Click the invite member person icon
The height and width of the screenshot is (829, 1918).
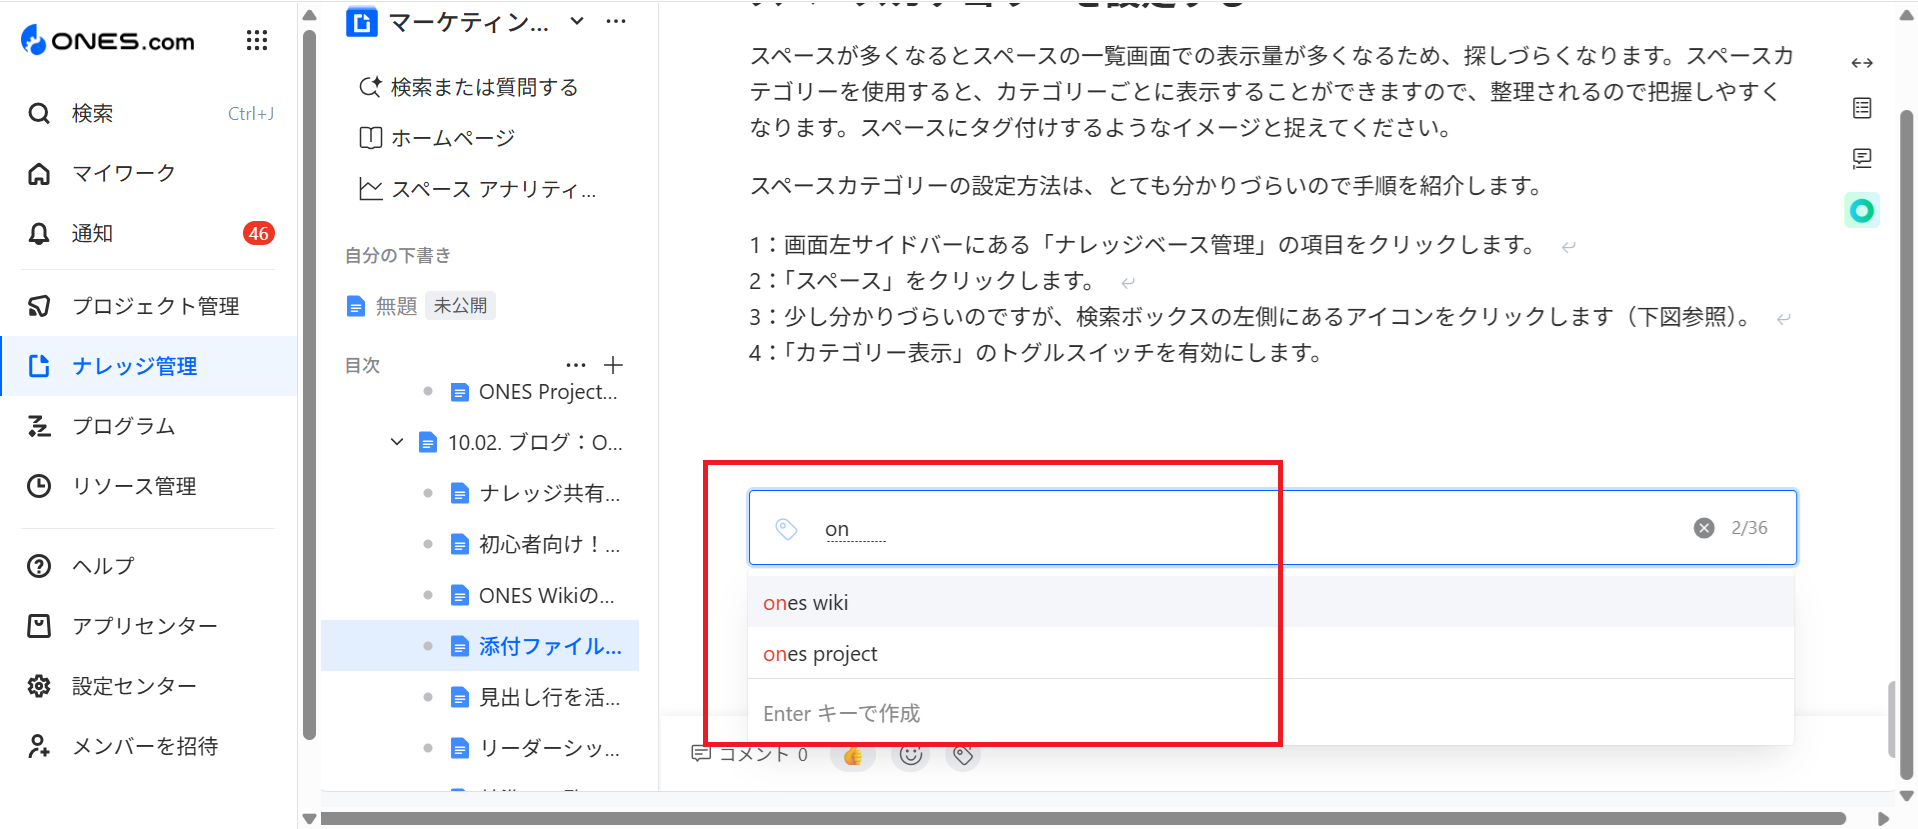click(x=39, y=746)
